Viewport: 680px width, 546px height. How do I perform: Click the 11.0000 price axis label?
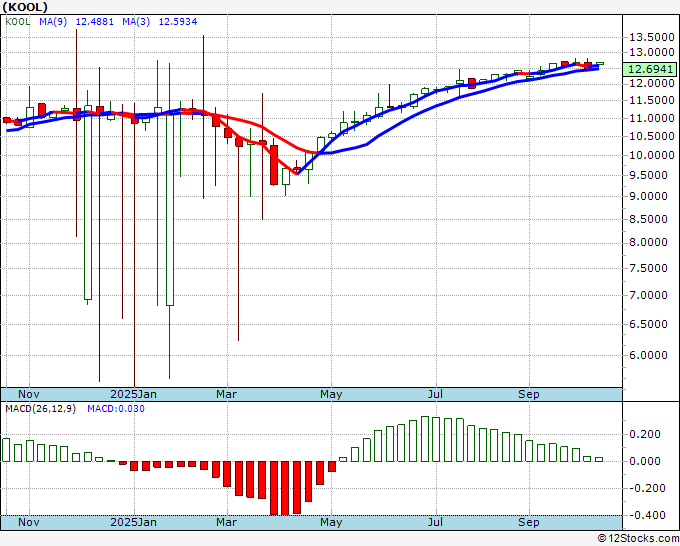(651, 118)
